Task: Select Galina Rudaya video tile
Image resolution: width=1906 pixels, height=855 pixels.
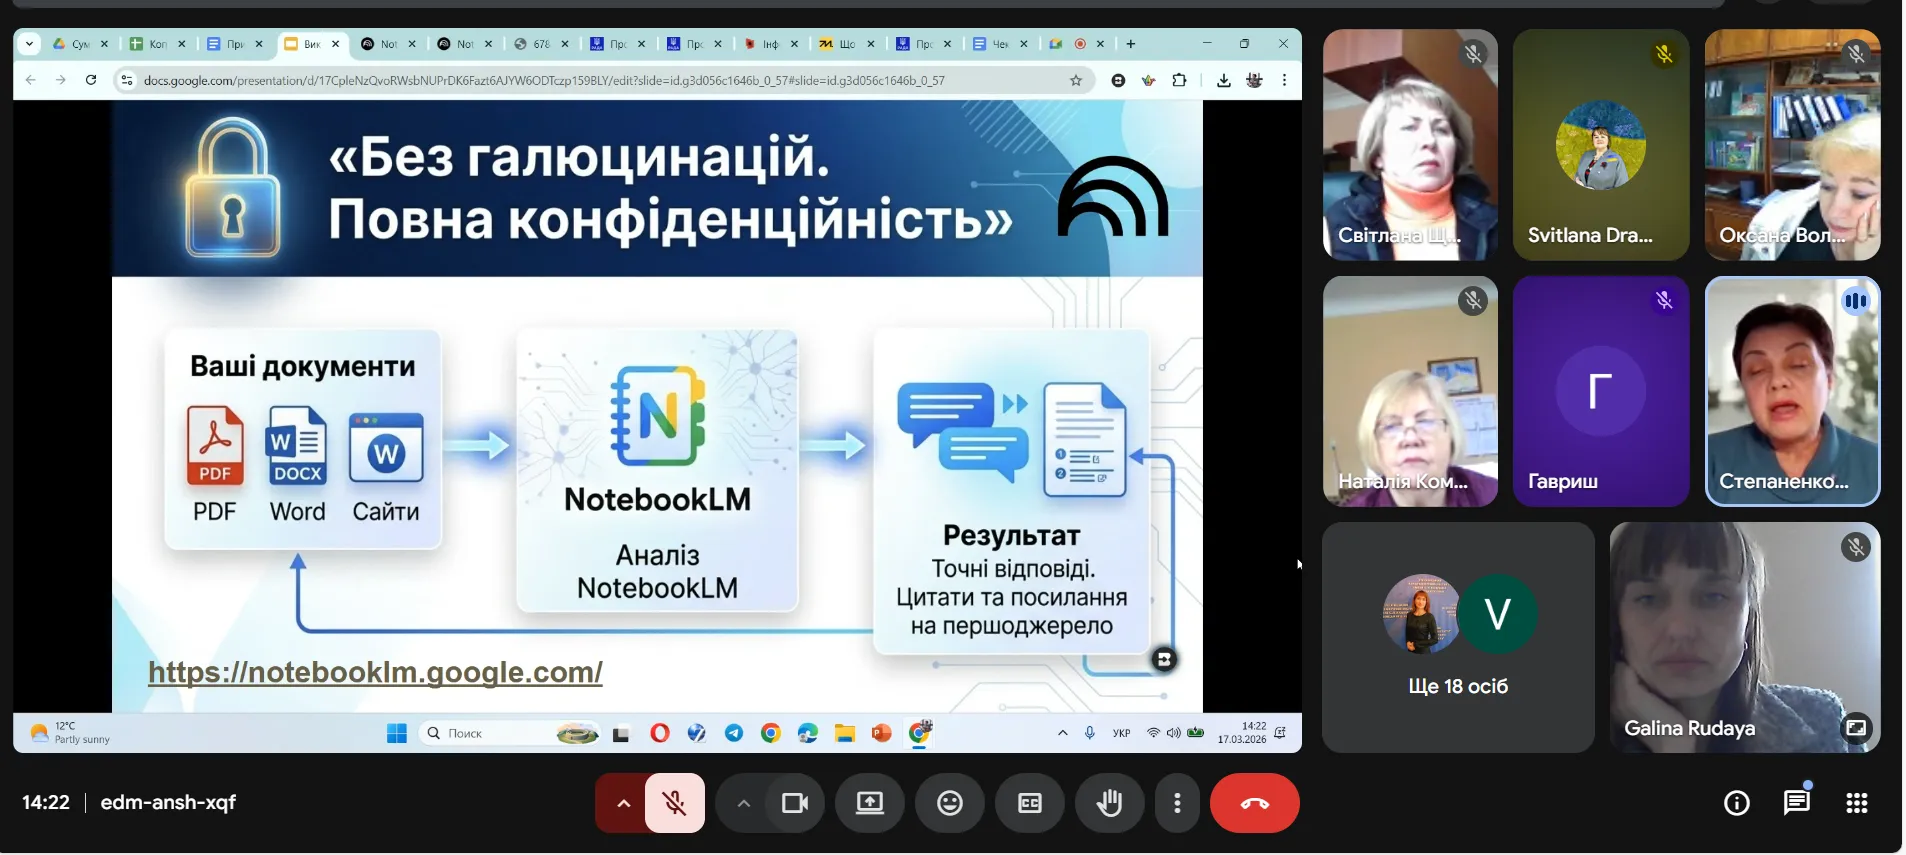Action: [1745, 638]
